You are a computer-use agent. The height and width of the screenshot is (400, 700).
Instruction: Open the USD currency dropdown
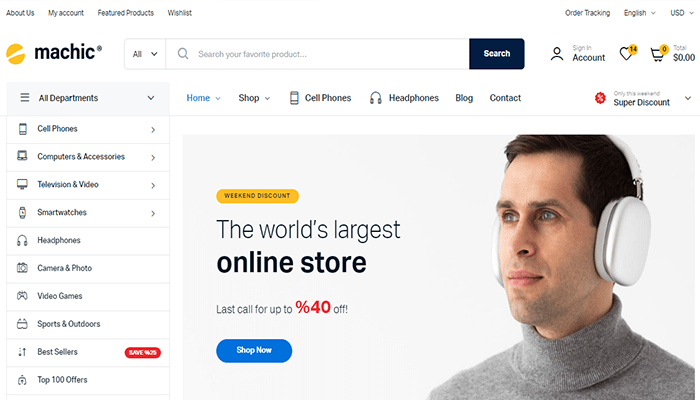(681, 13)
